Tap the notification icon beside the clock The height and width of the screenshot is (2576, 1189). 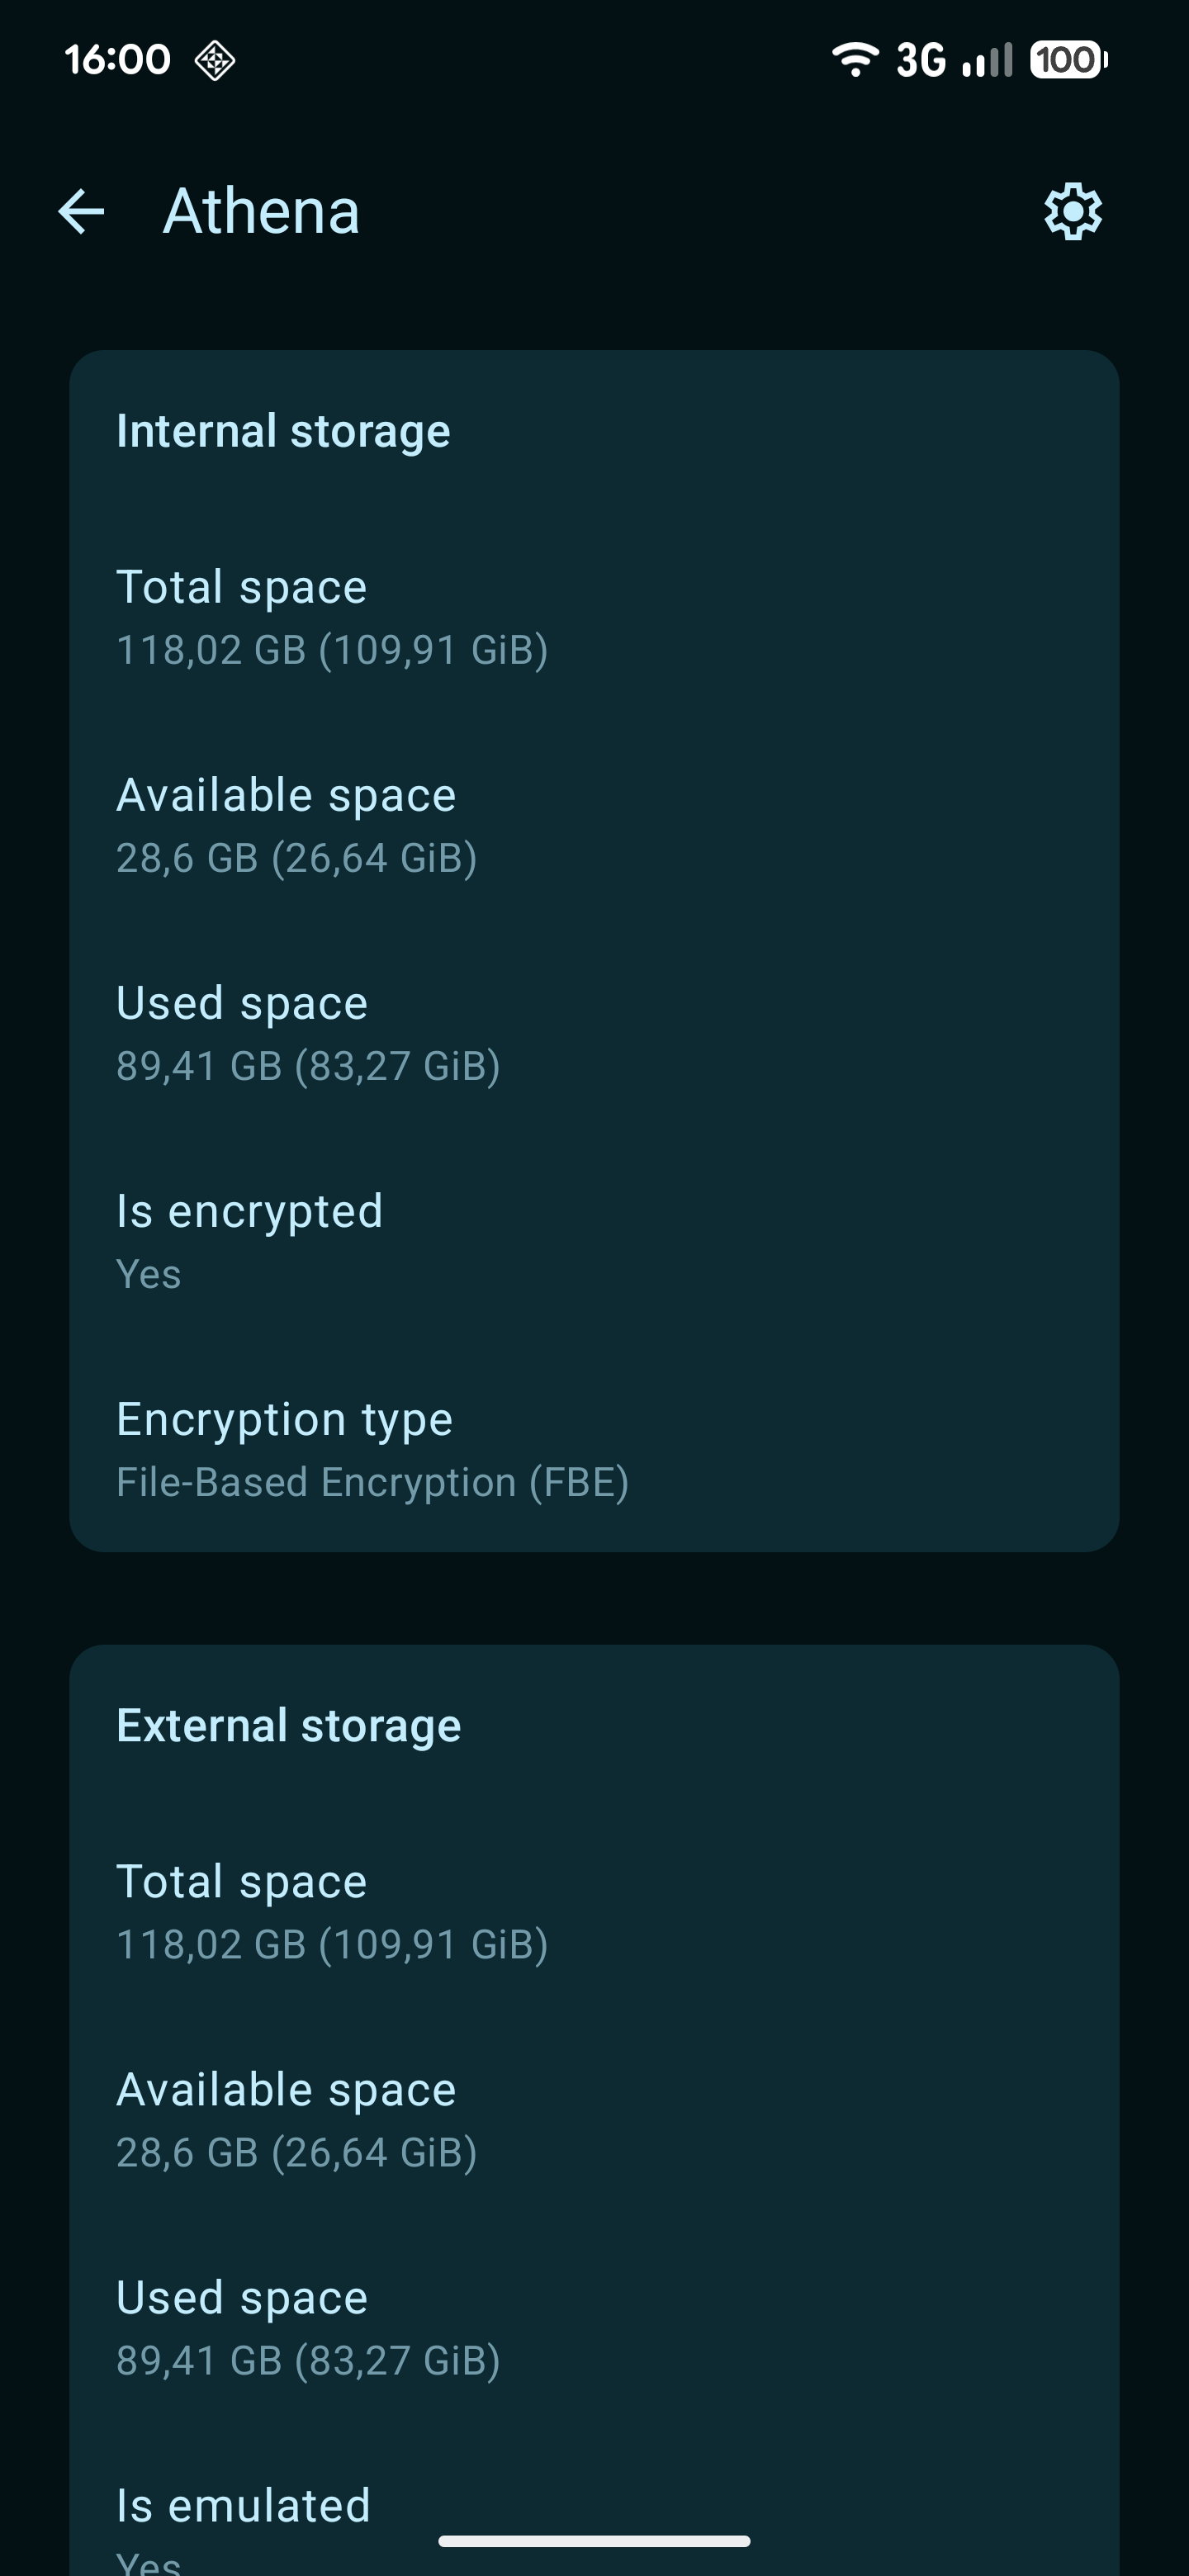click(x=214, y=60)
